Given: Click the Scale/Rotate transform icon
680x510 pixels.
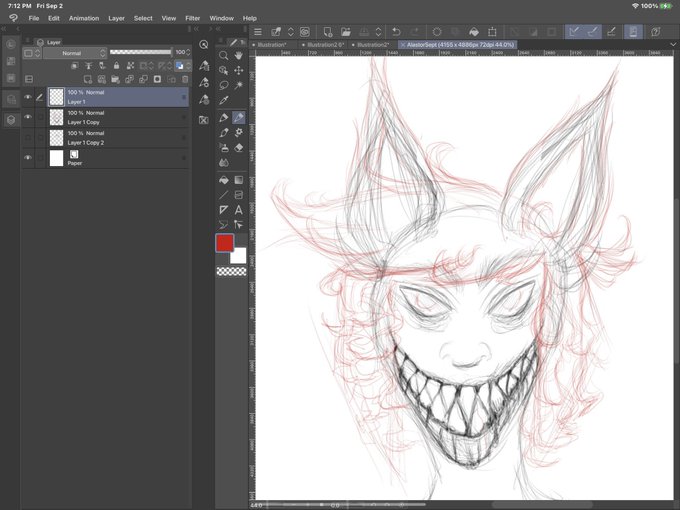Looking at the screenshot, I should [492, 32].
